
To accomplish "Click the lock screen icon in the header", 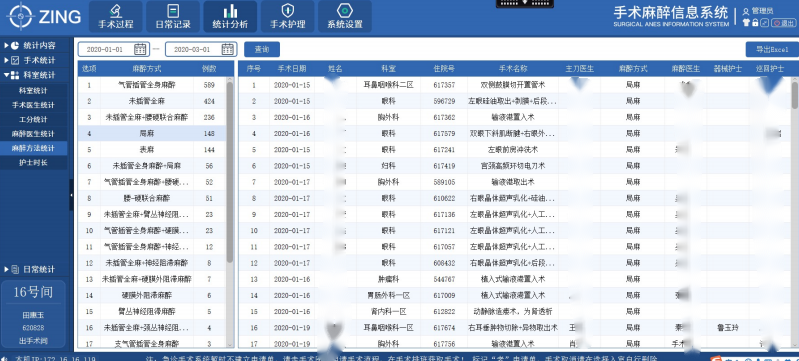I will pyautogui.click(x=755, y=23).
